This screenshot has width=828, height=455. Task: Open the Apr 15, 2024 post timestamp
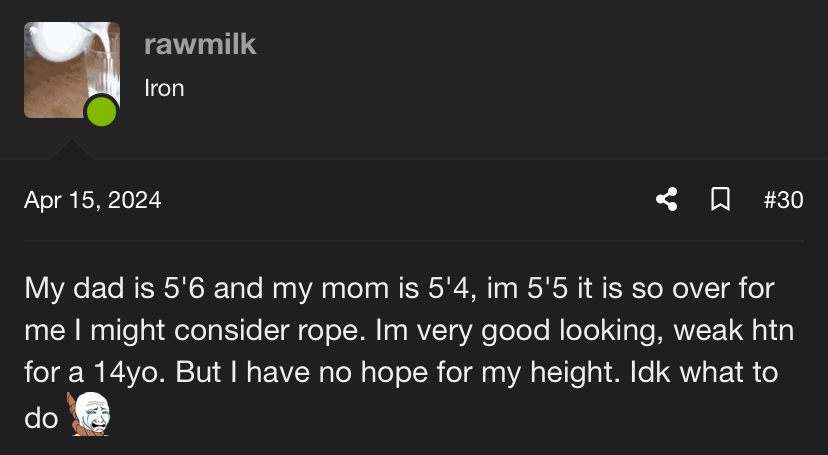(x=93, y=200)
